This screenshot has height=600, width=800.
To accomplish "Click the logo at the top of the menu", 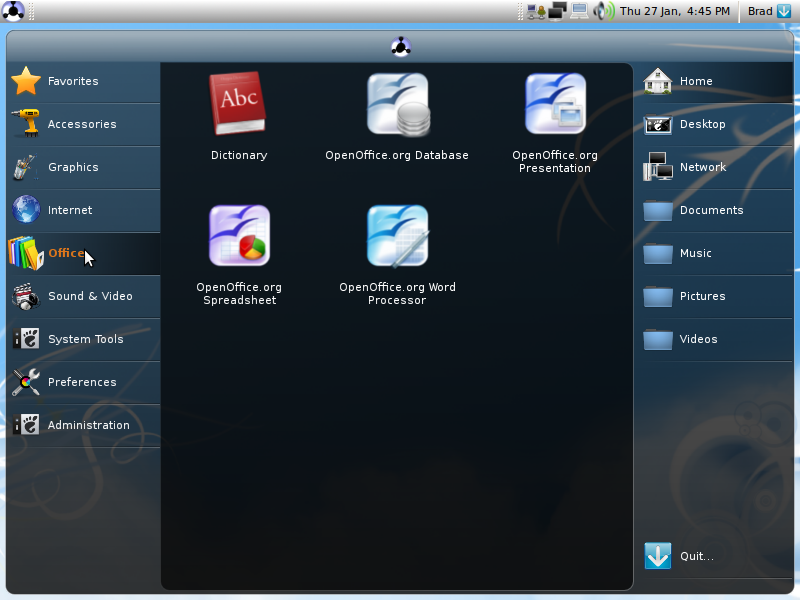I will pos(401,47).
